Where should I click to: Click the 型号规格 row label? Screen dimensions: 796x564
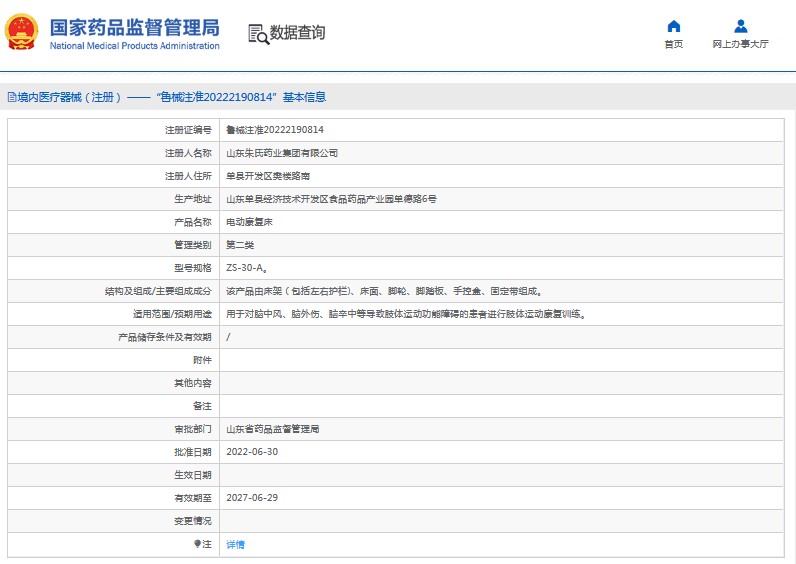192,268
